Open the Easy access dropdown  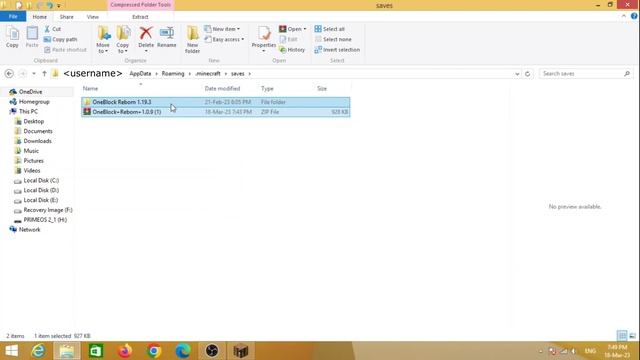(224, 39)
